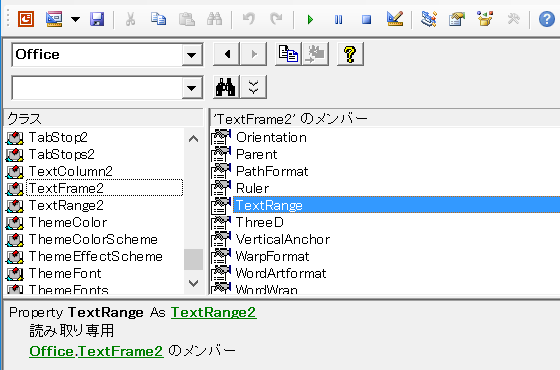The image size is (560, 370).
Task: Follow the TextFrame2 link in details pane
Action: click(121, 351)
